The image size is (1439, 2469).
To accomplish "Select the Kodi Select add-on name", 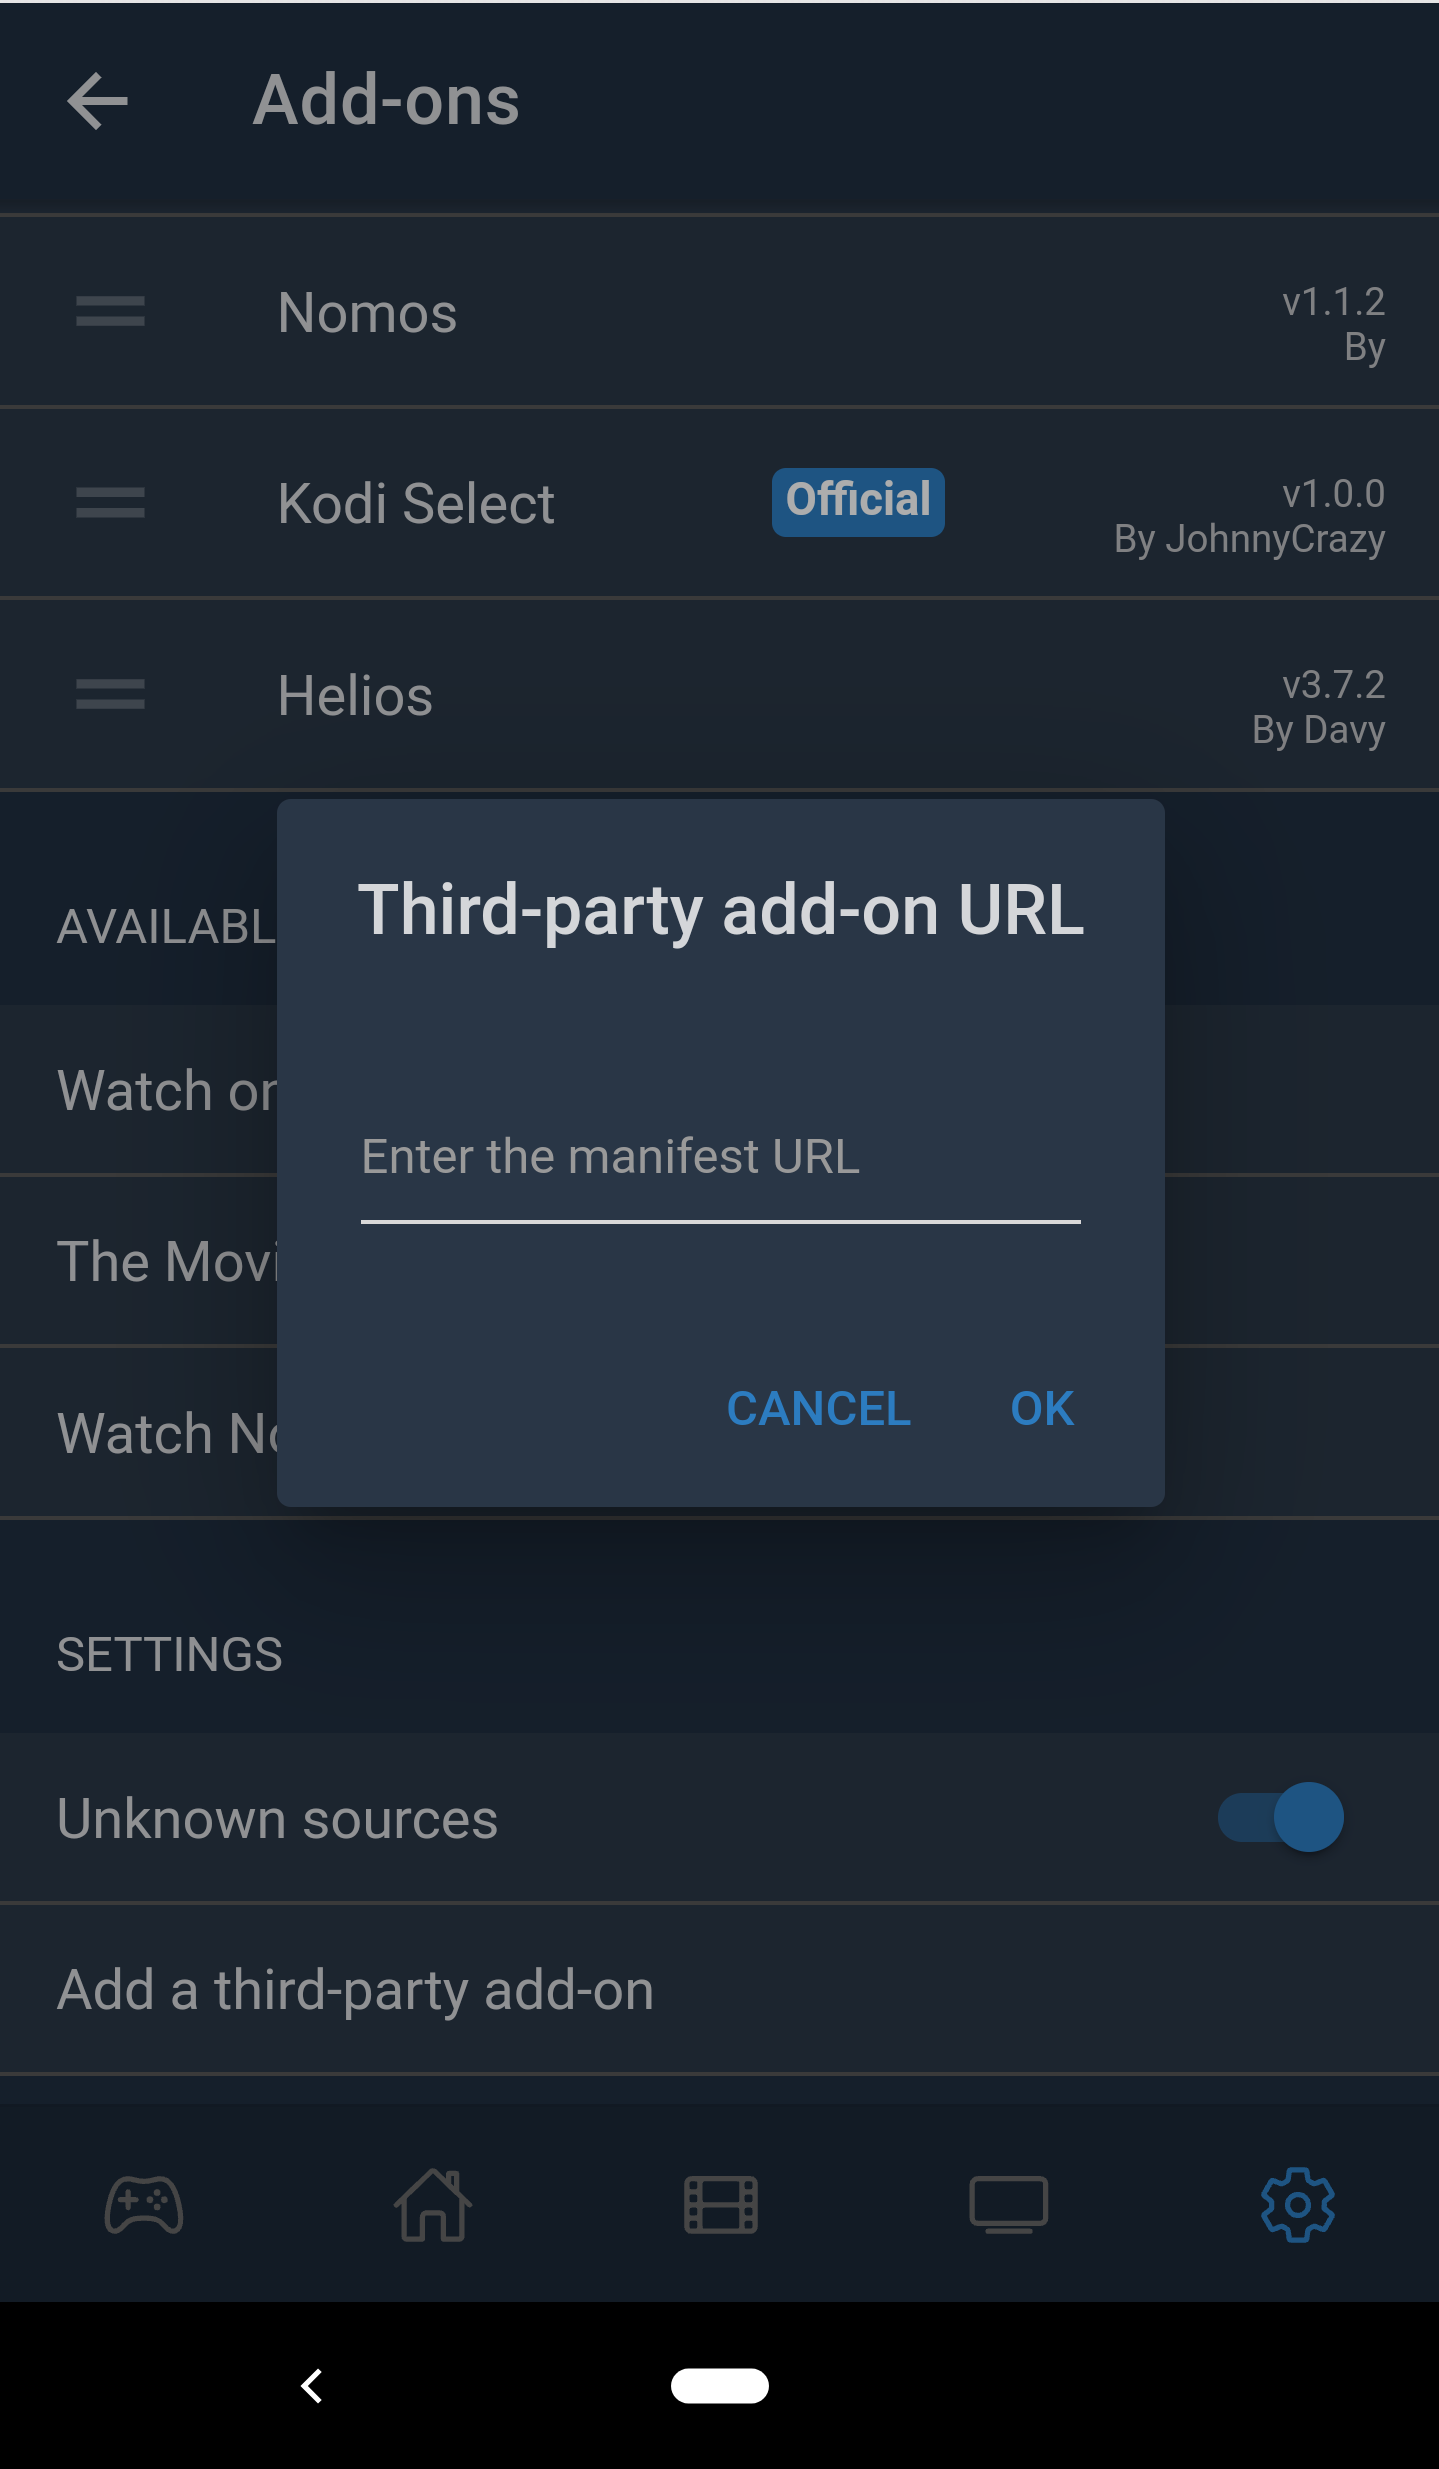I will pos(416,503).
